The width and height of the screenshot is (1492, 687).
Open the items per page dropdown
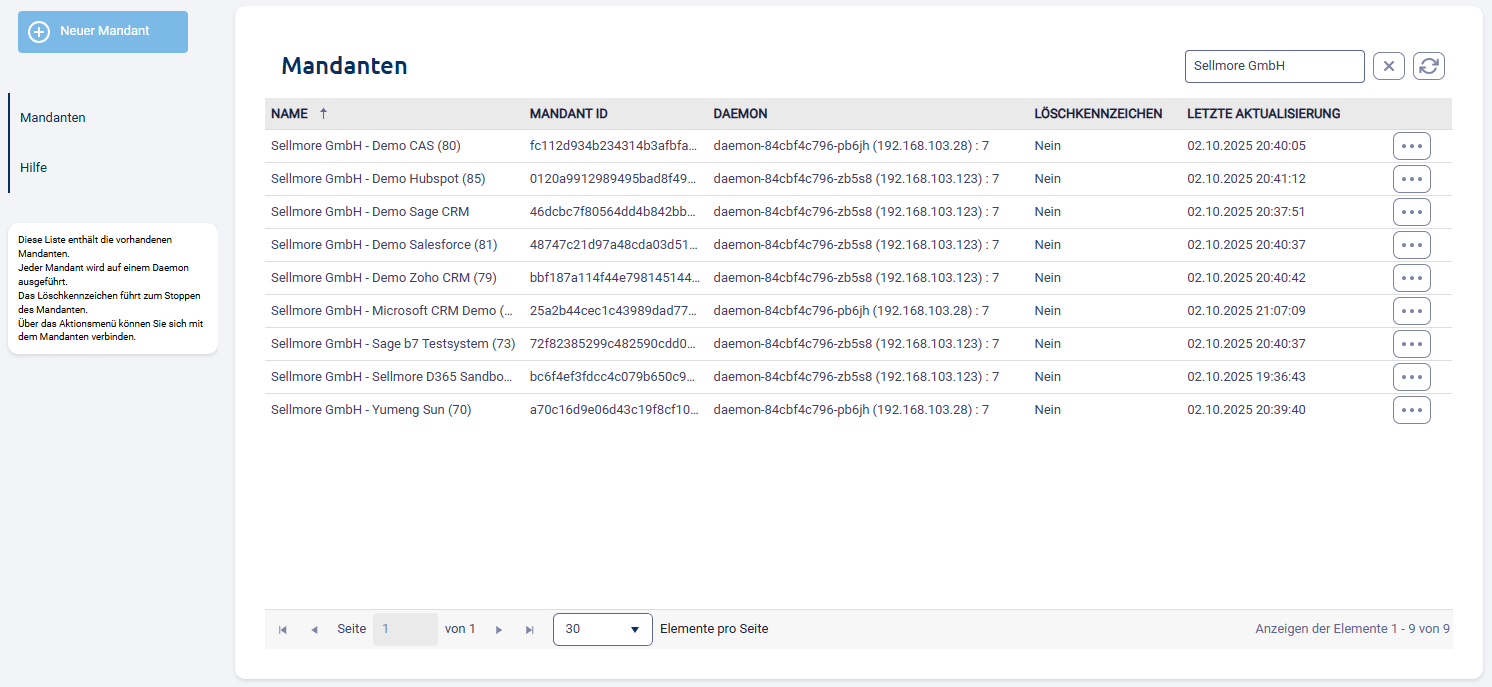pos(602,629)
